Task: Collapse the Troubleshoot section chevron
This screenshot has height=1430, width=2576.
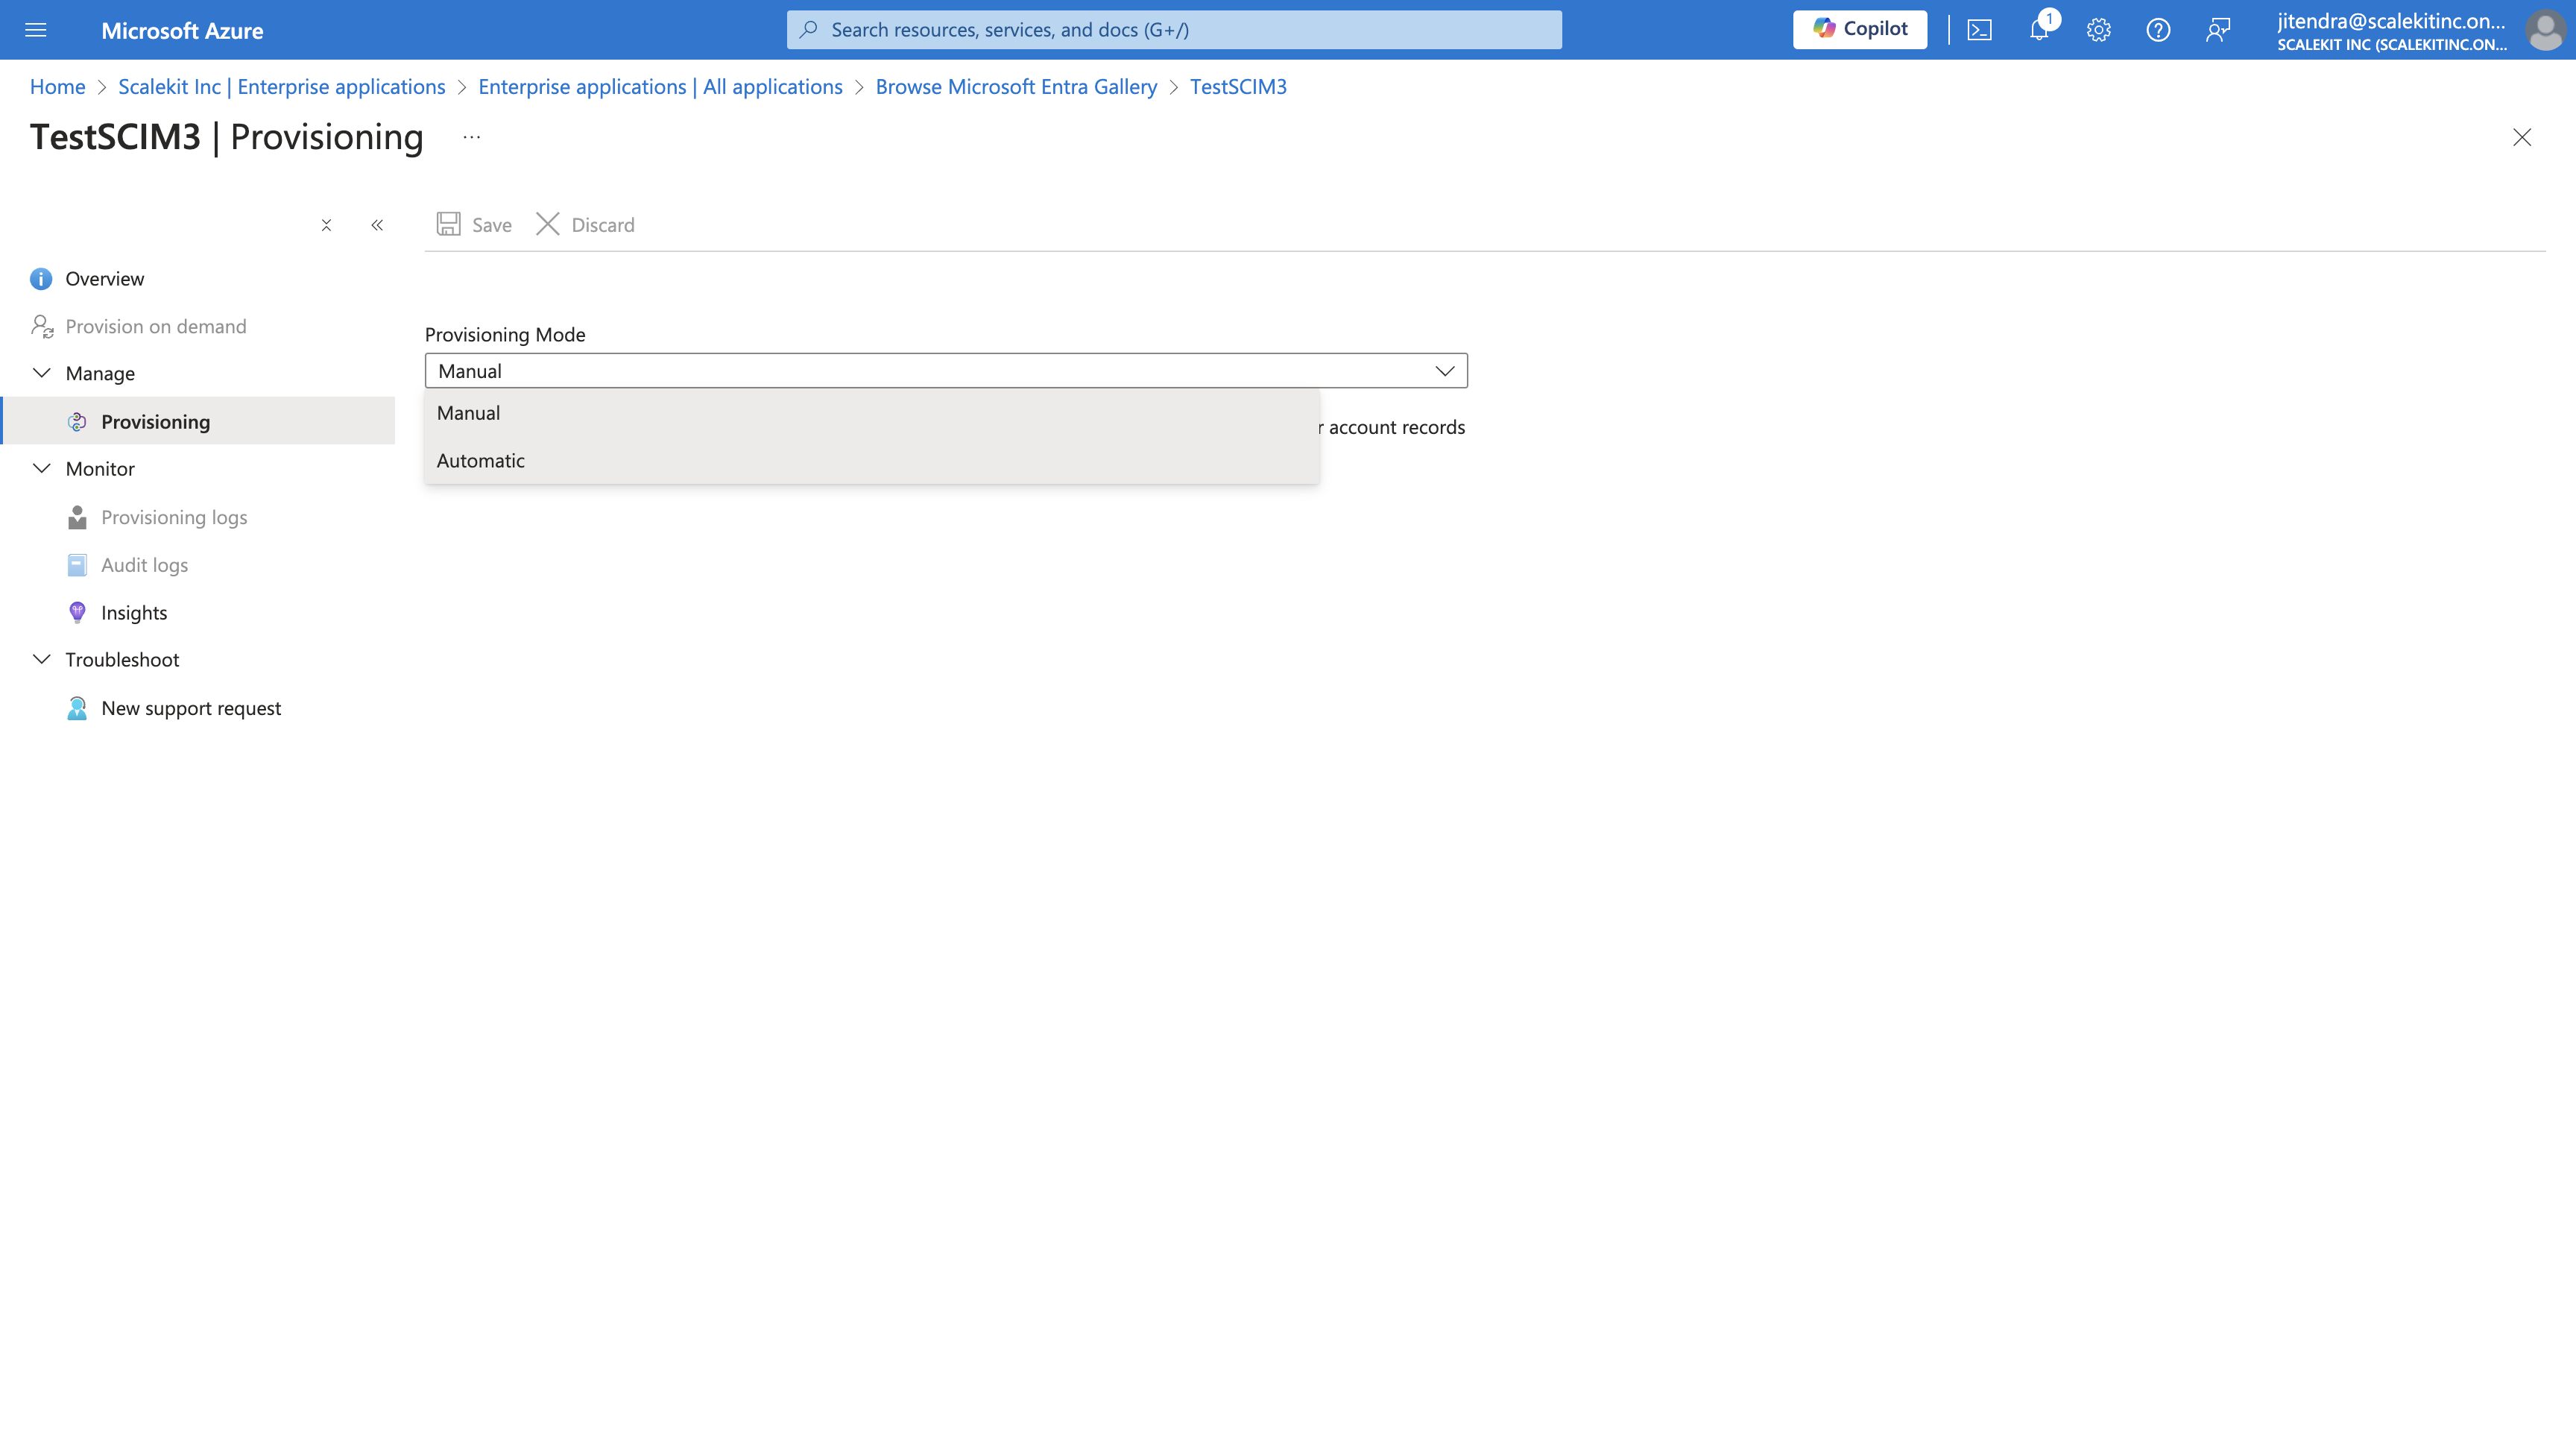Action: [x=42, y=659]
